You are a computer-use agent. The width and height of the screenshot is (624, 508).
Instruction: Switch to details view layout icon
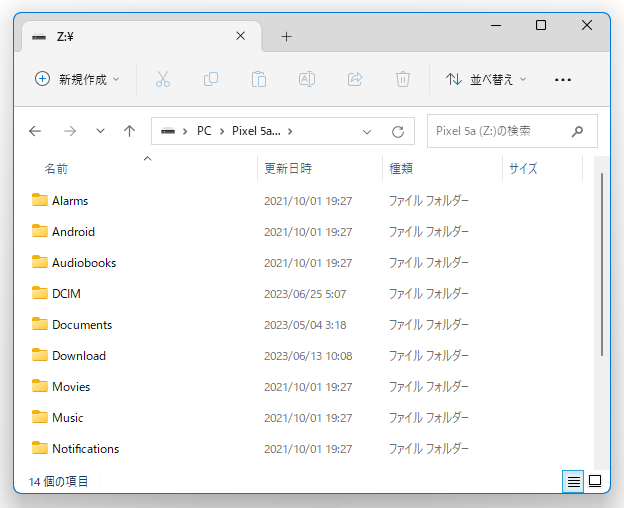[573, 482]
